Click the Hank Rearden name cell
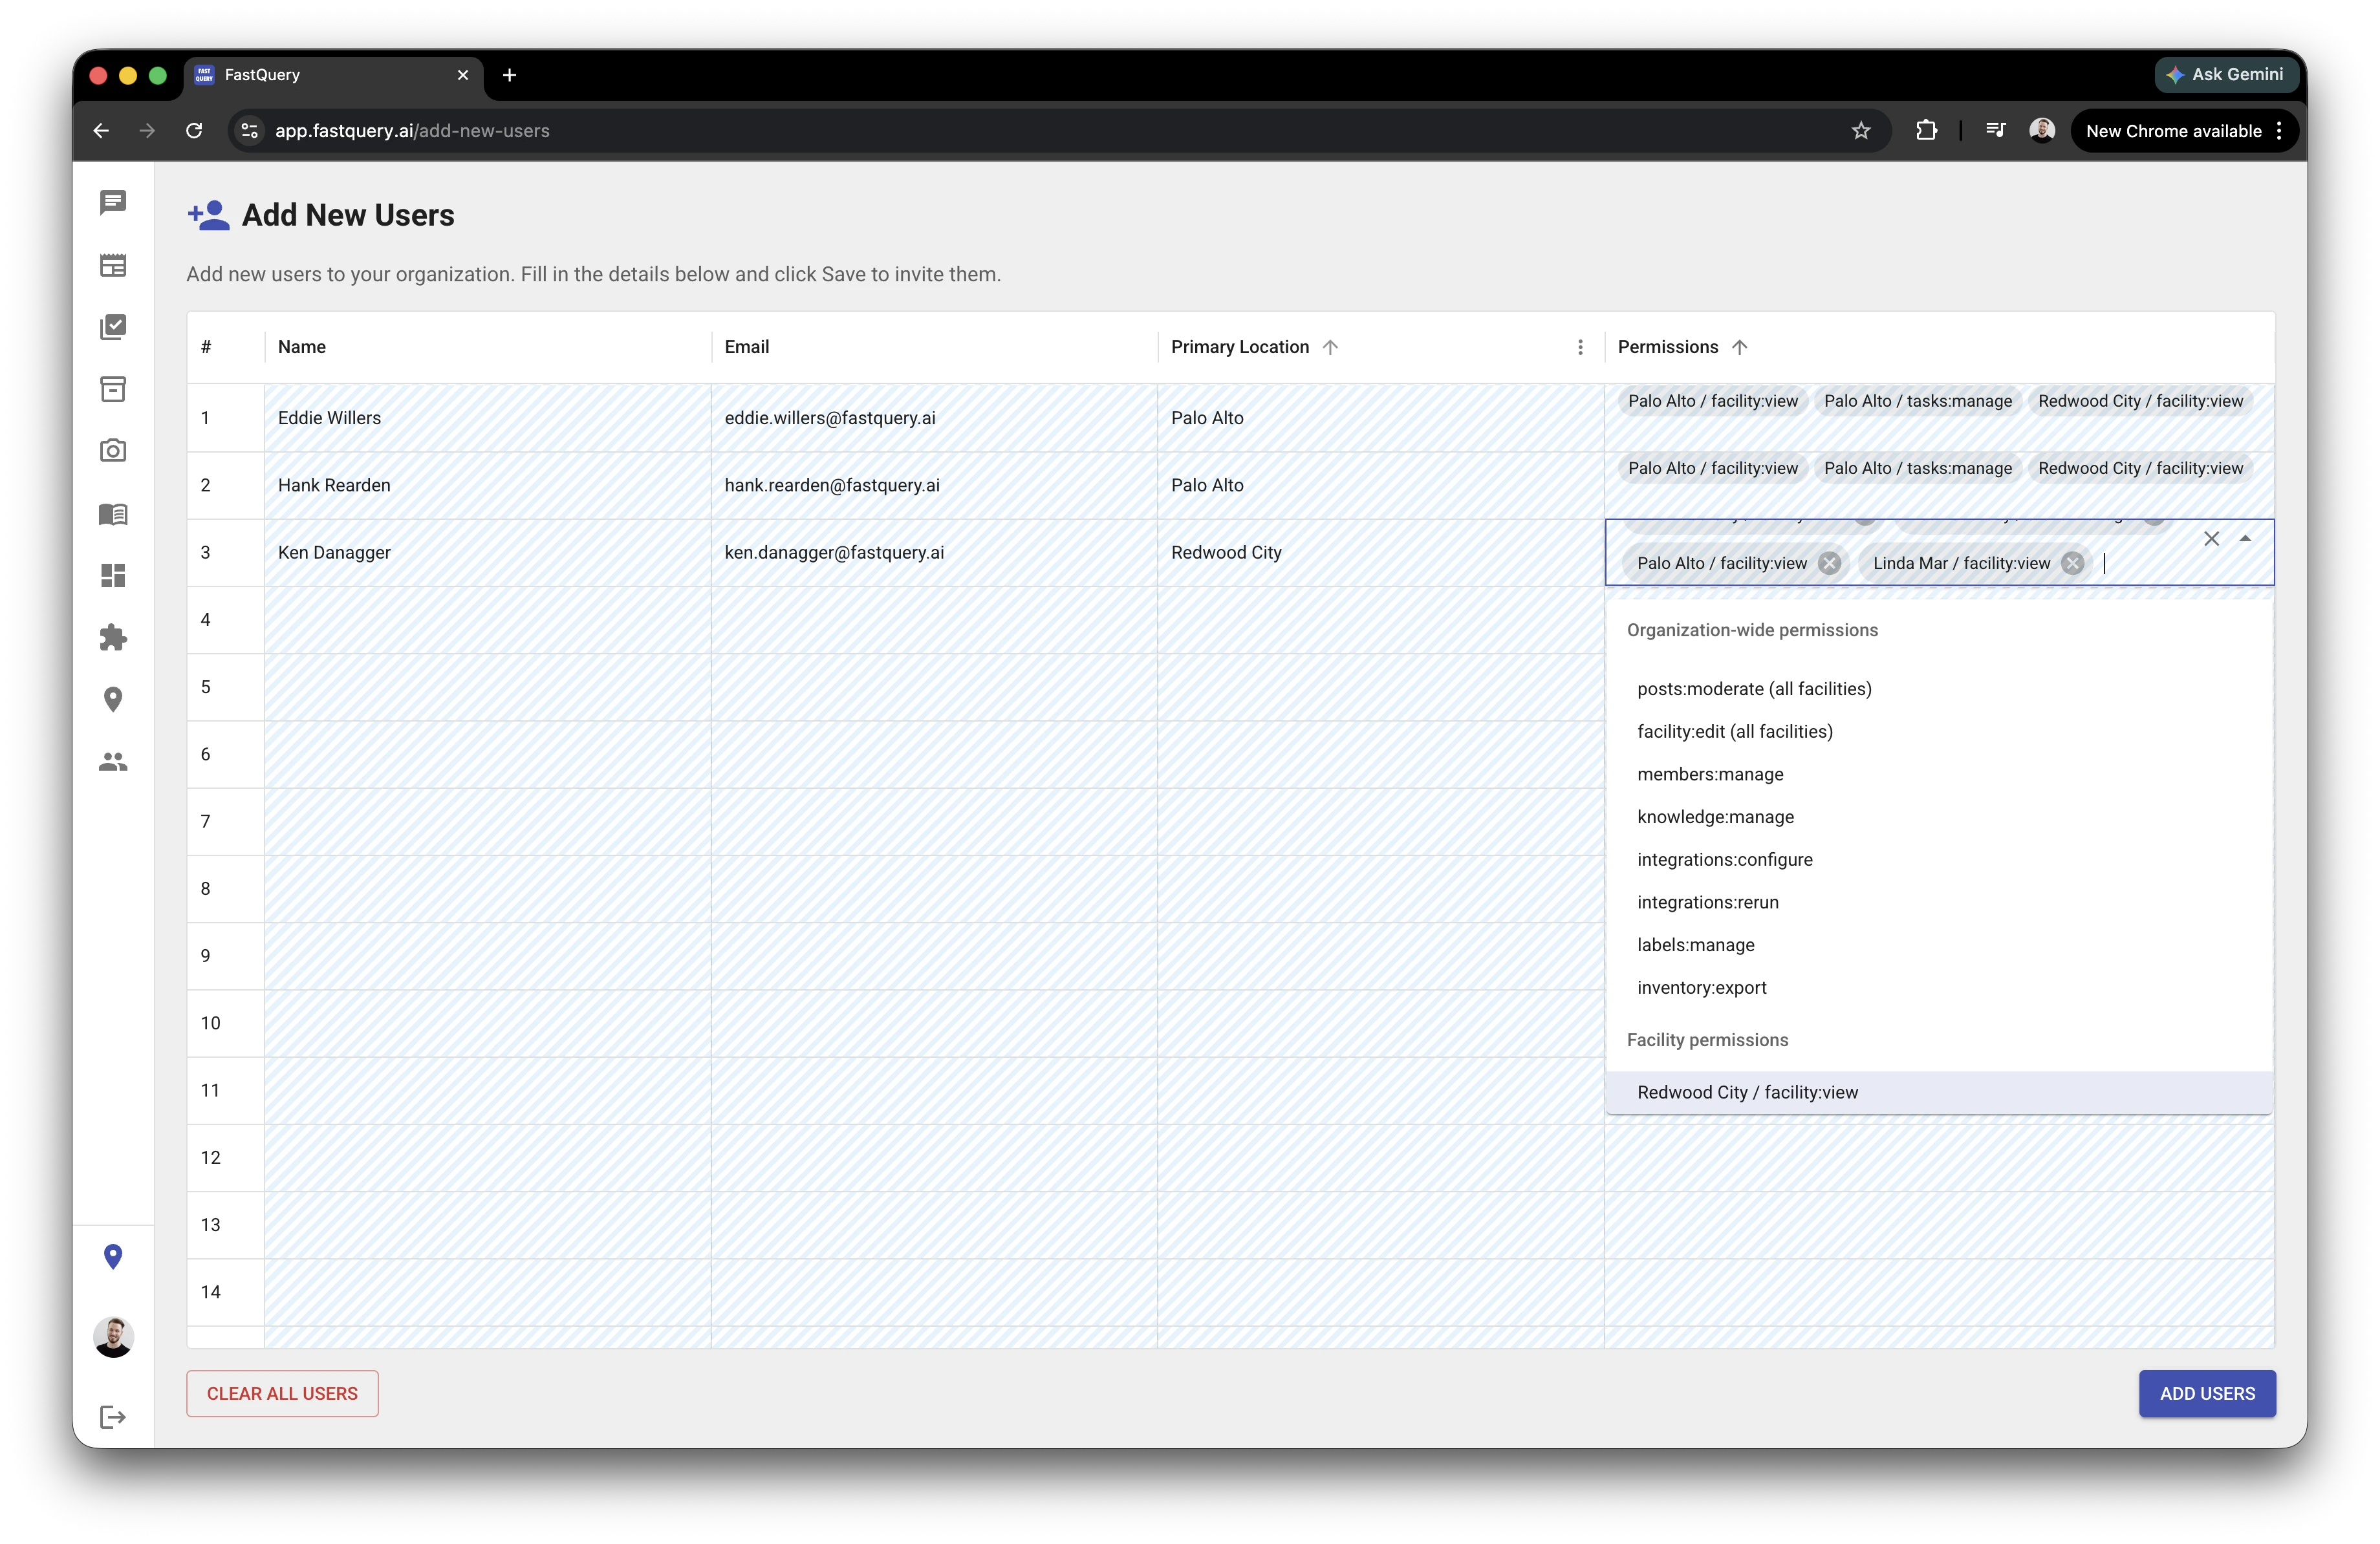The height and width of the screenshot is (1544, 2380). click(x=487, y=485)
